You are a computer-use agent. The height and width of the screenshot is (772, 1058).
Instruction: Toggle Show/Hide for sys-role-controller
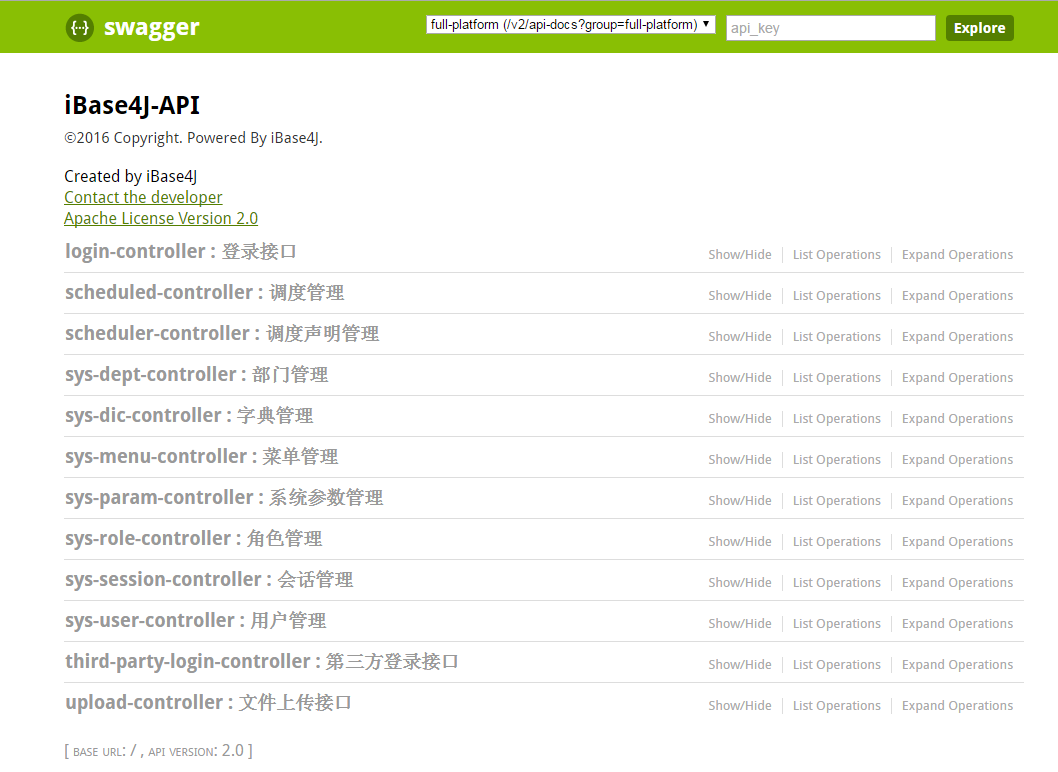click(x=740, y=542)
